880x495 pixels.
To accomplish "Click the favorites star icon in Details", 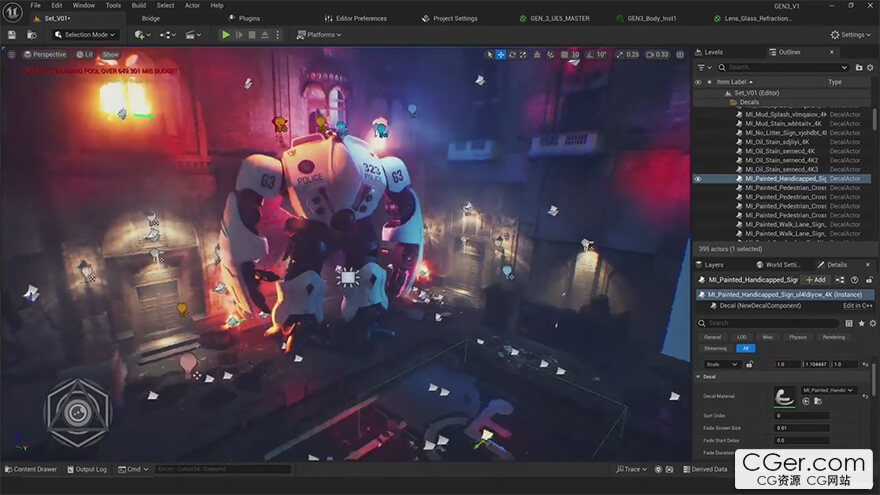I will tap(861, 323).
